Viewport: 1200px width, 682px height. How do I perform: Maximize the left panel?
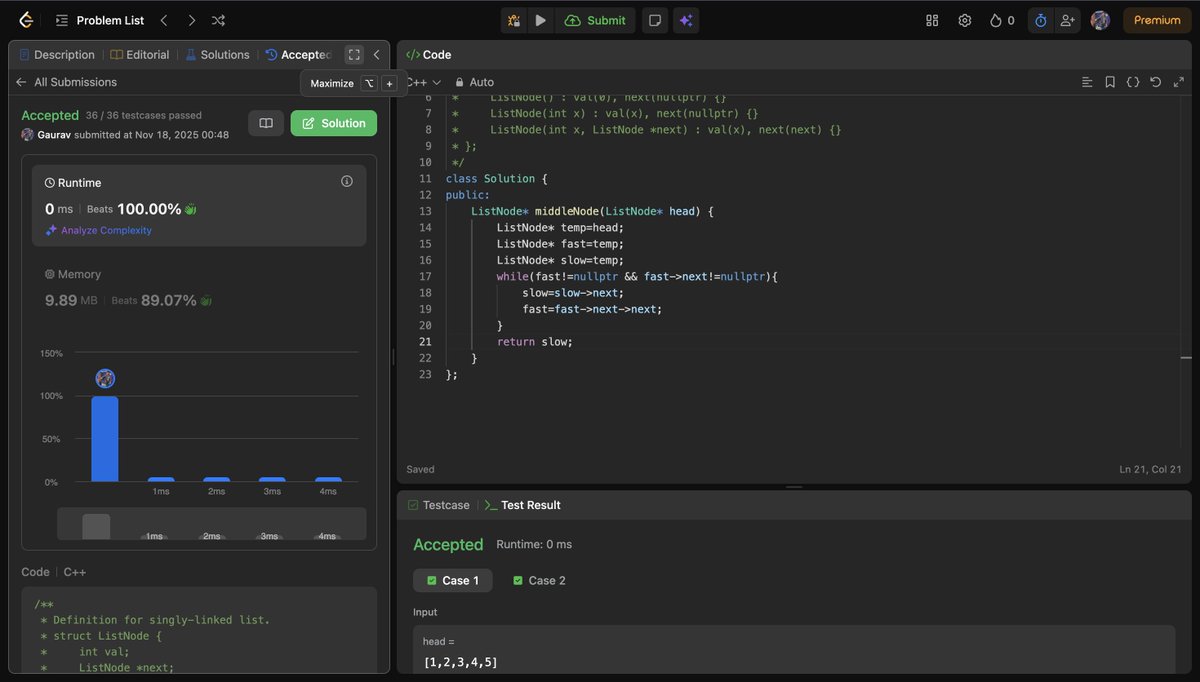[354, 55]
